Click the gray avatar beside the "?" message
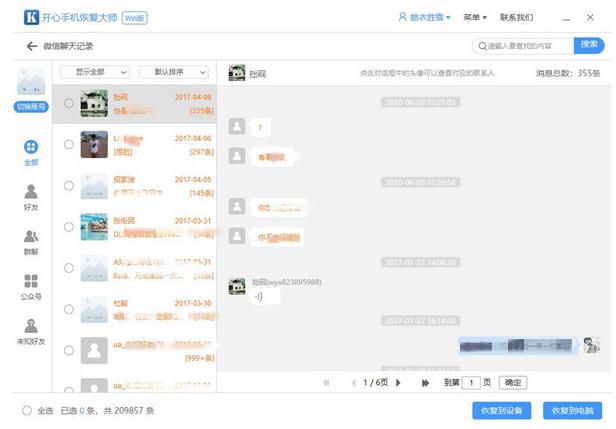The width and height of the screenshot is (616, 429). 237,126
